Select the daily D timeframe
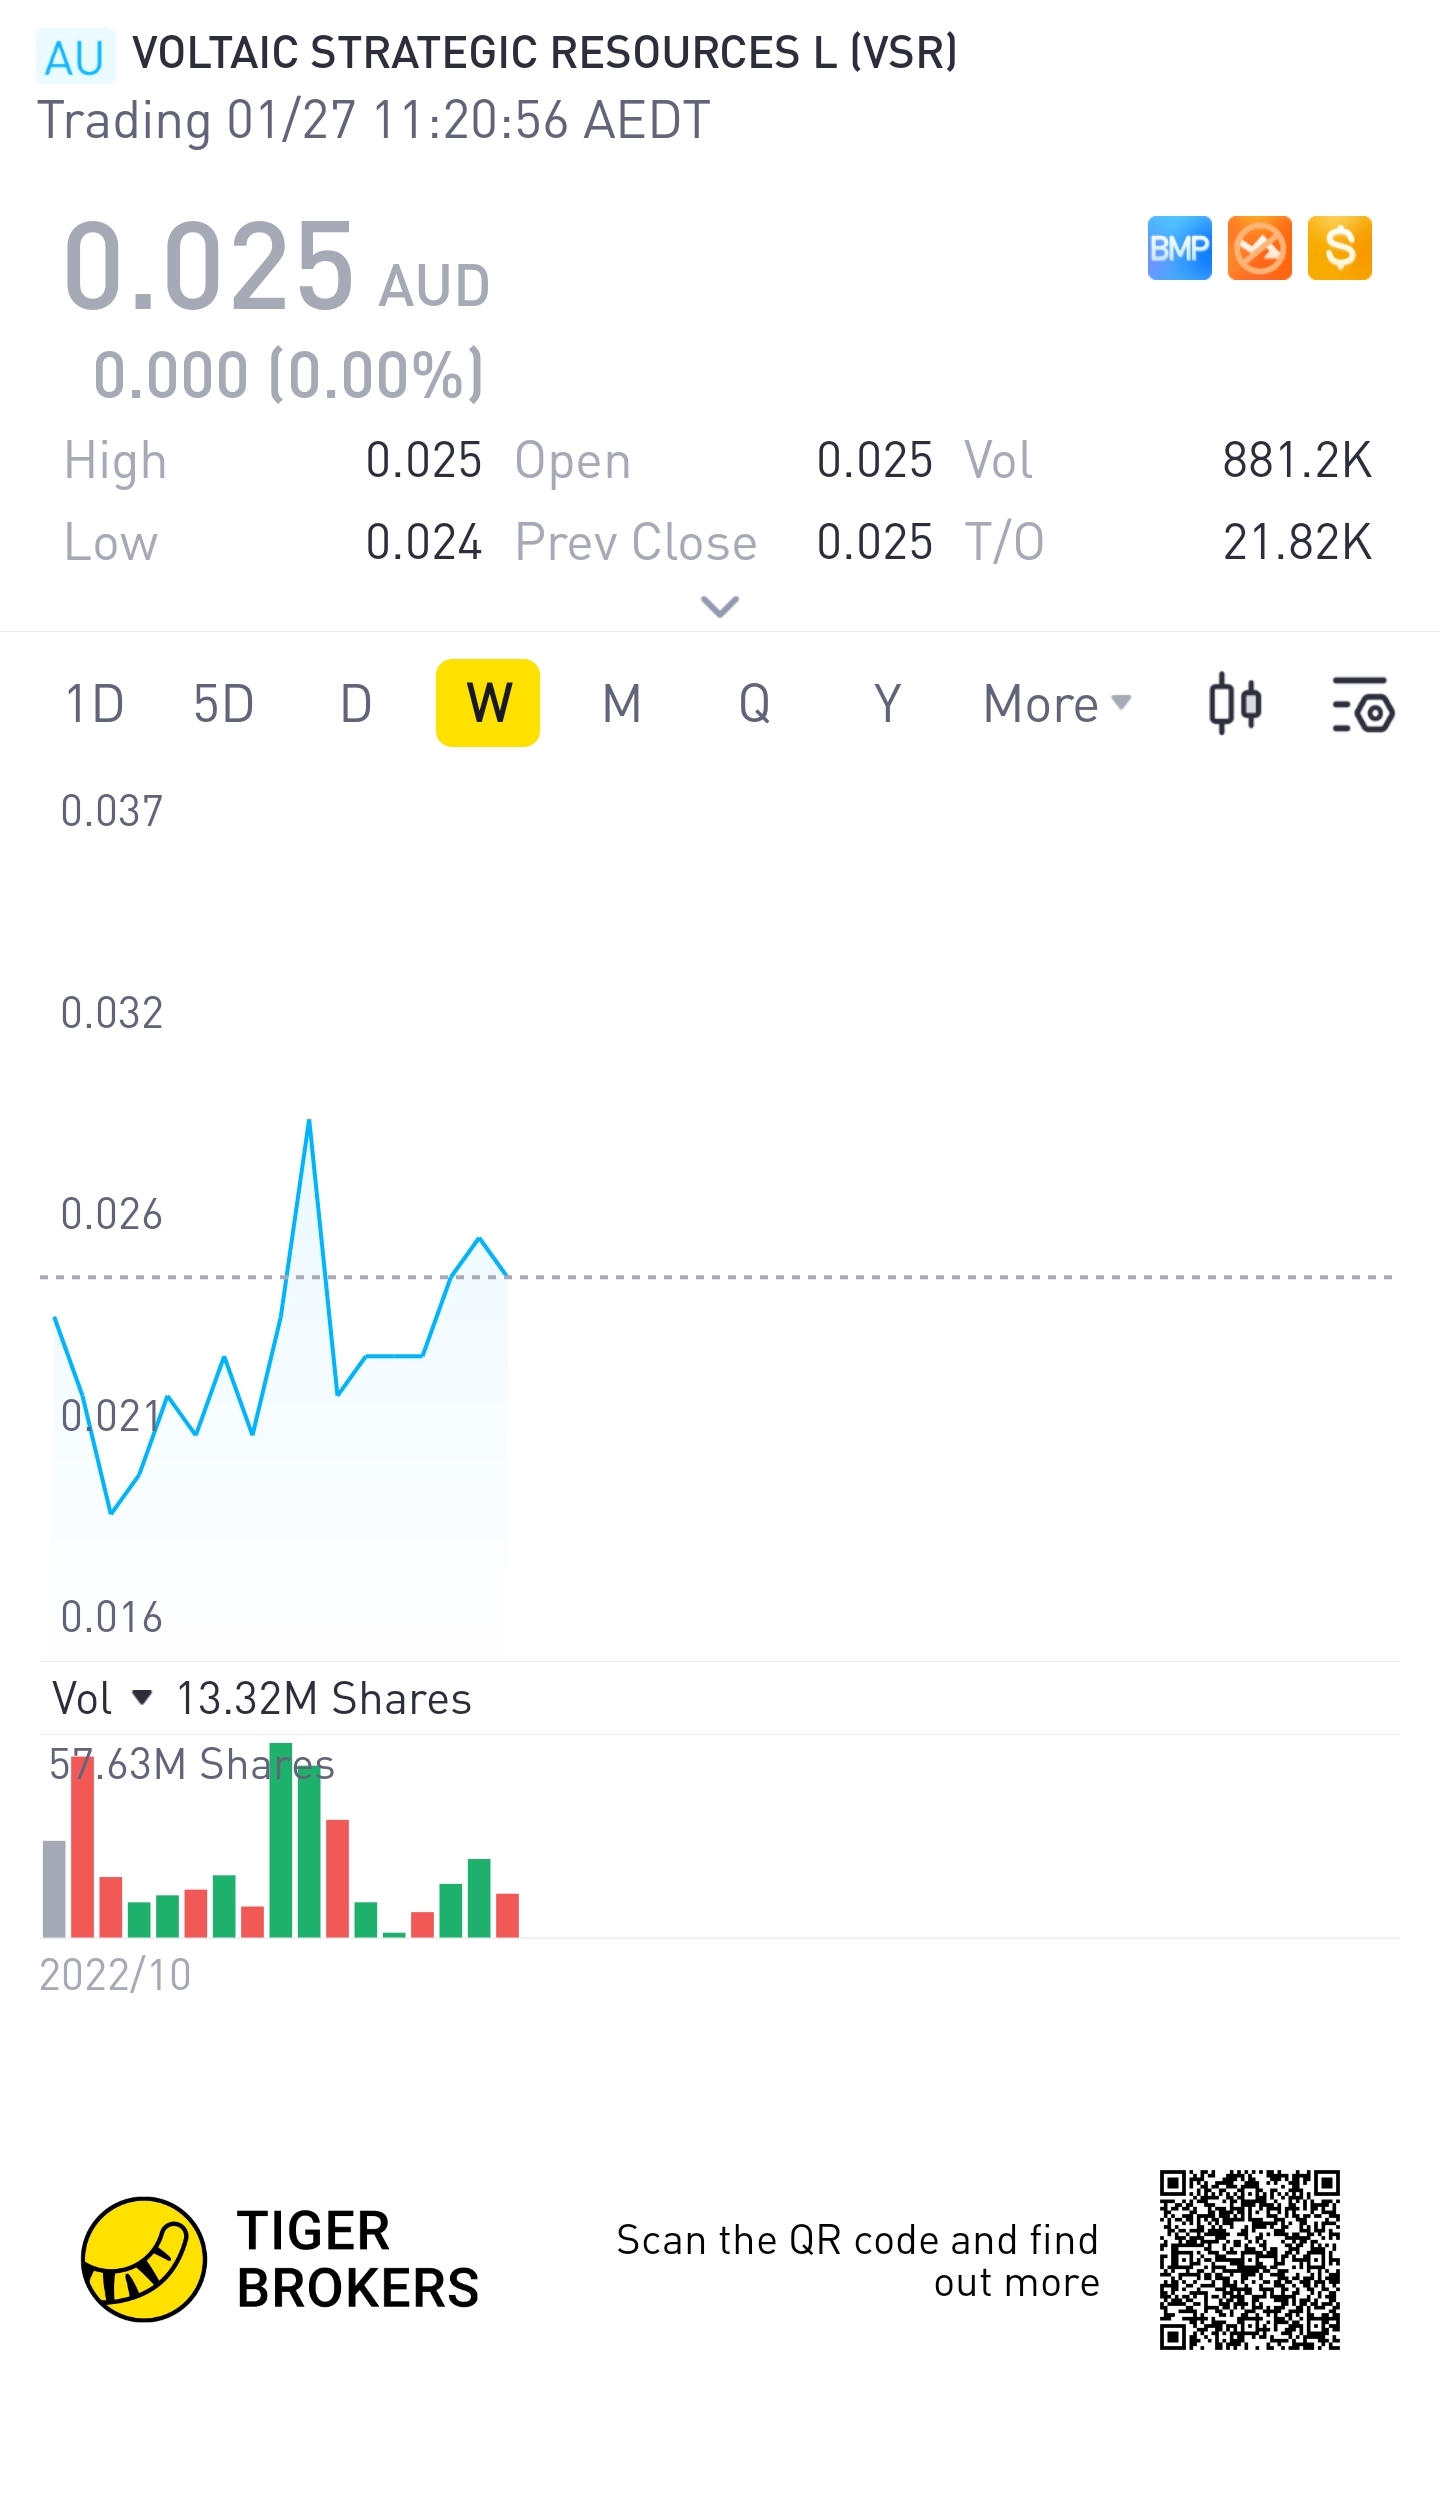This screenshot has width=1440, height=2513. 356,703
